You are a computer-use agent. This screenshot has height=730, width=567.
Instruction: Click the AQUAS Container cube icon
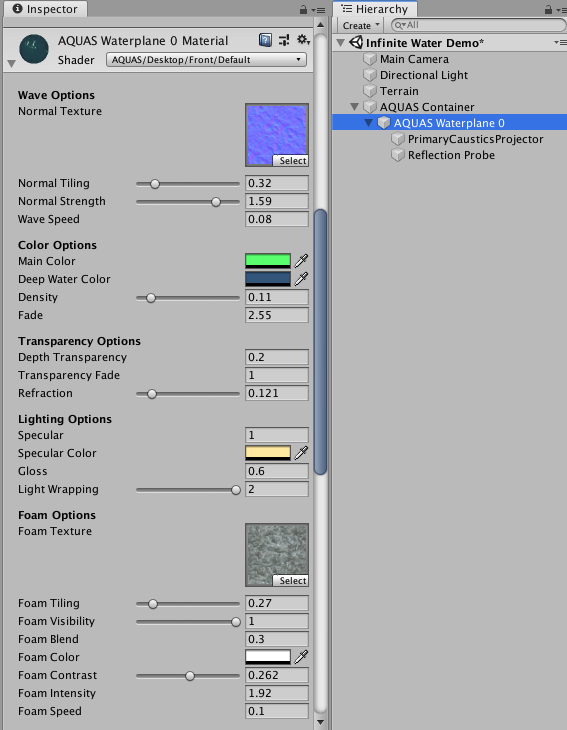(370, 107)
